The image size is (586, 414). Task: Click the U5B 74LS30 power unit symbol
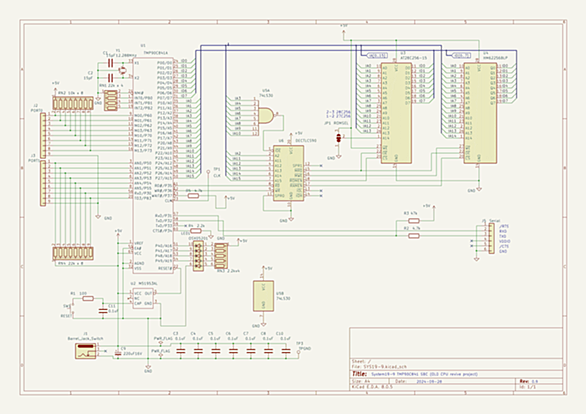click(263, 296)
